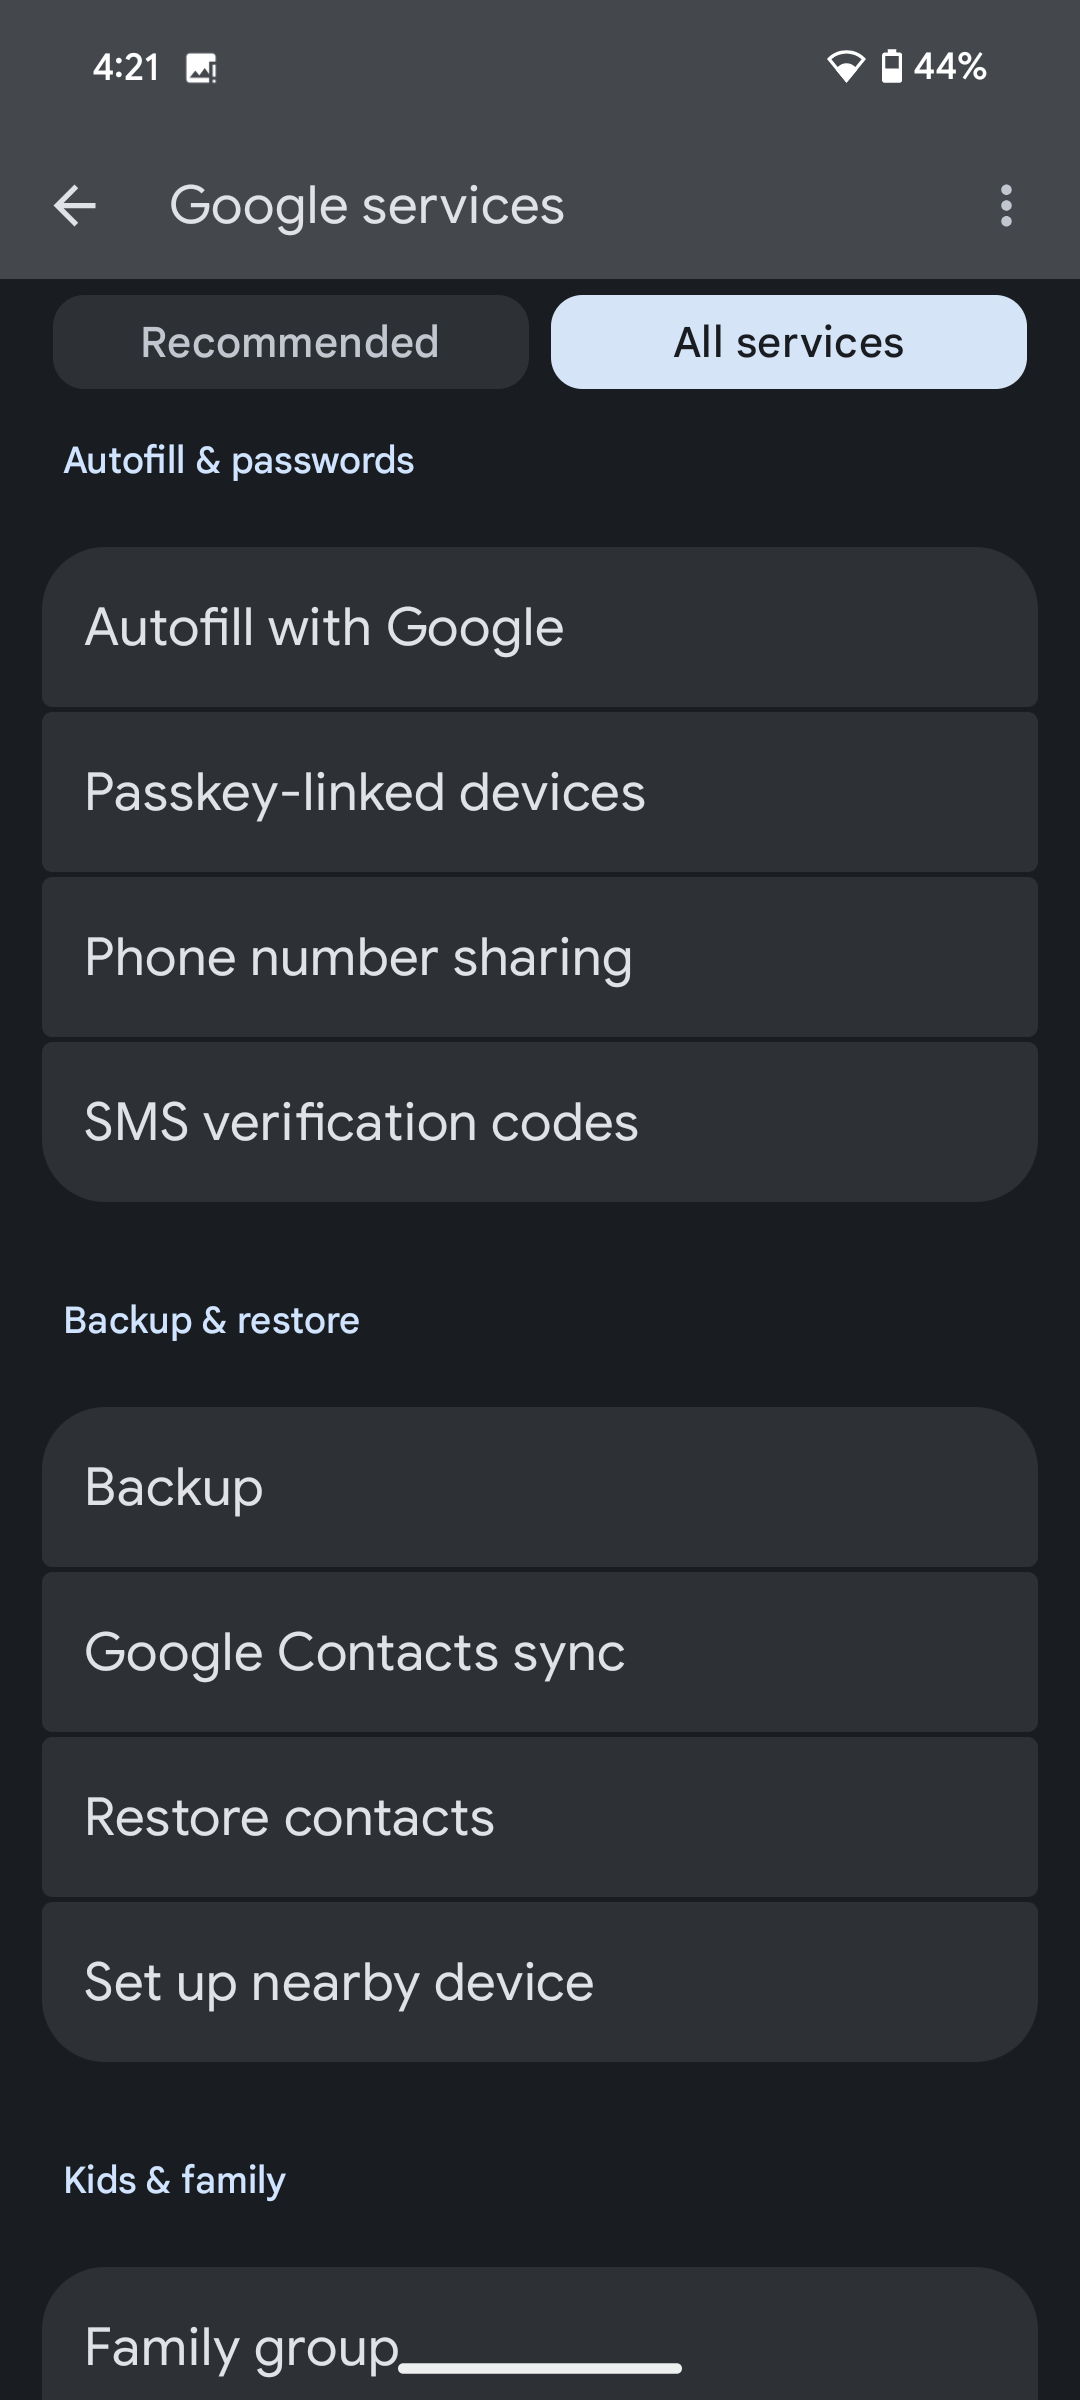Open Set up nearby device
The width and height of the screenshot is (1080, 2400).
540,1982
